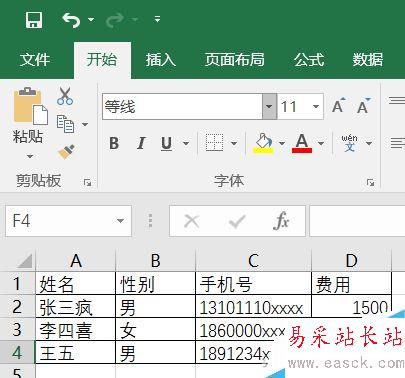Apply red font color A
The image size is (405, 378).
tap(302, 143)
